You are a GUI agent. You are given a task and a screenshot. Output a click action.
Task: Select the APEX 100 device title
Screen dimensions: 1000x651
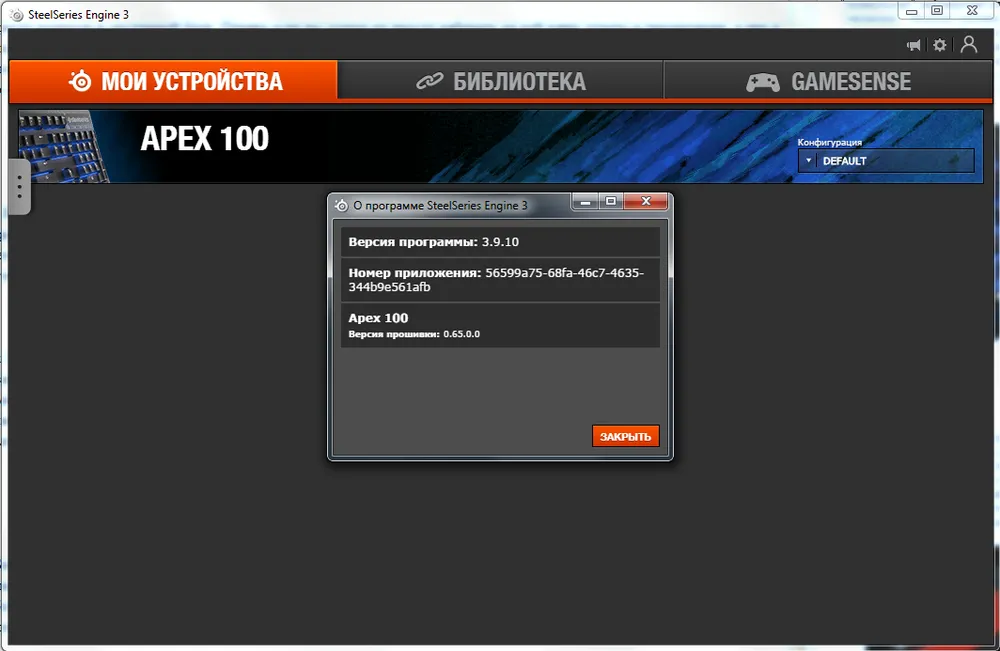point(205,138)
